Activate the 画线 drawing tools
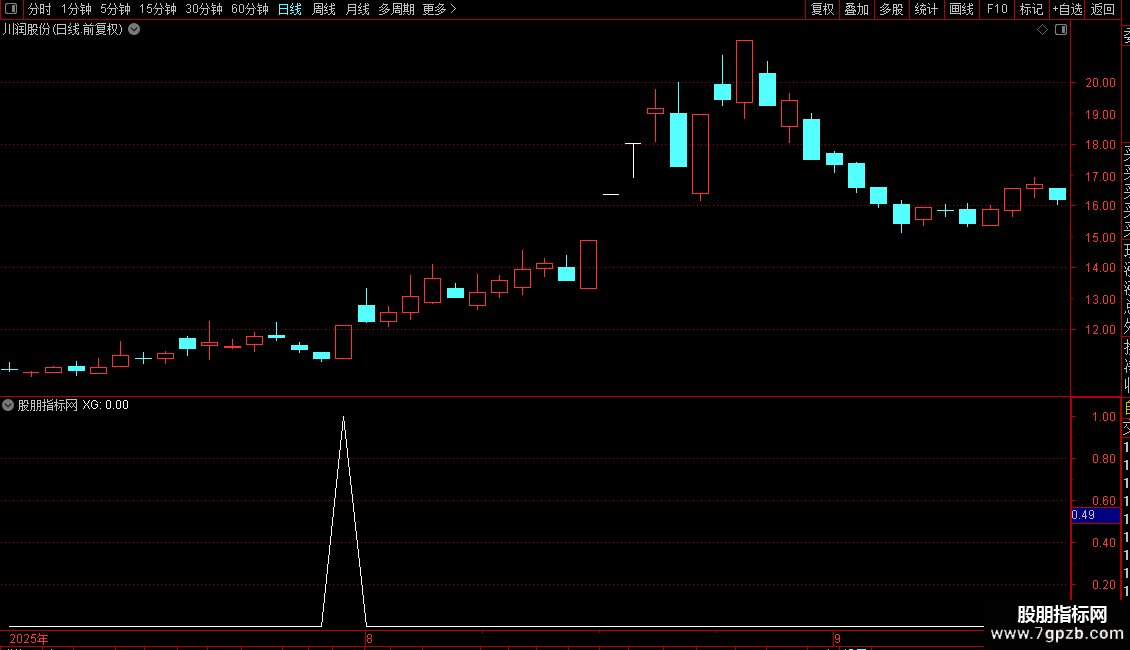This screenshot has height=650, width=1130. (x=961, y=9)
